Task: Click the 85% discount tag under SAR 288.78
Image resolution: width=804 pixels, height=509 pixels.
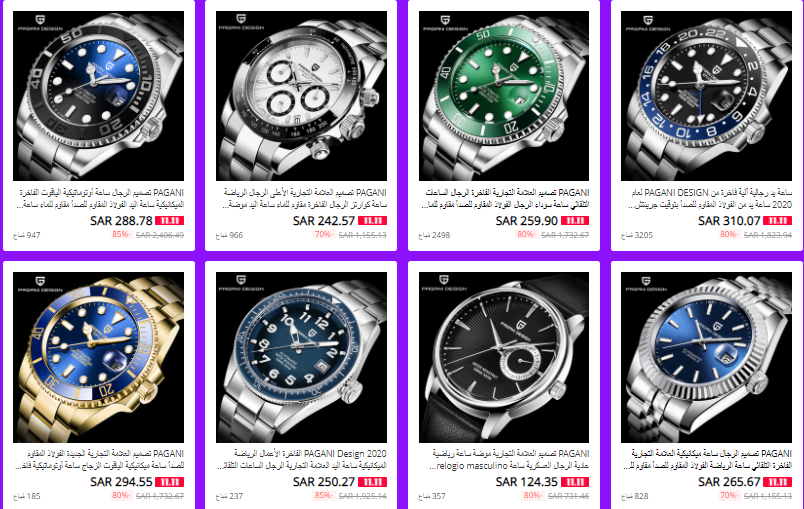Action: pyautogui.click(x=122, y=235)
